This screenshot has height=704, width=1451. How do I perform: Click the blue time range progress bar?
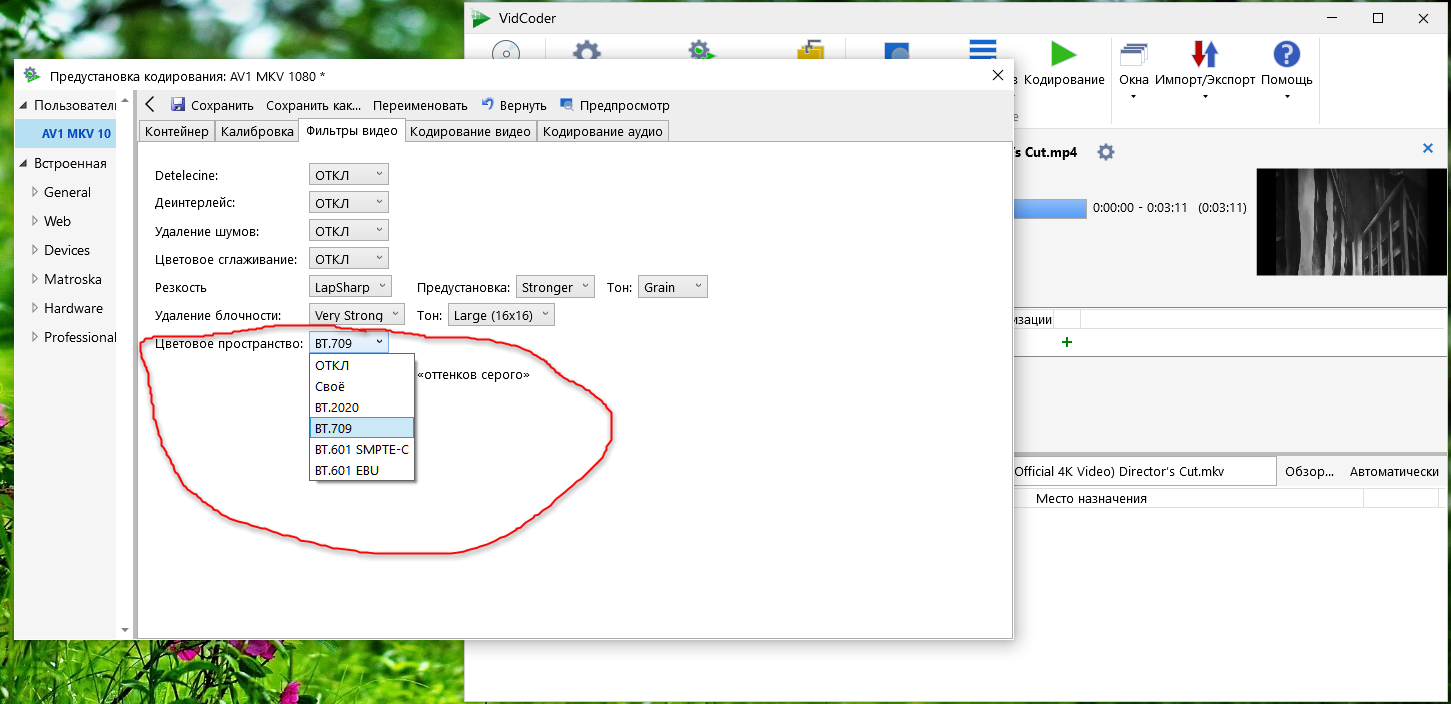tap(1050, 208)
